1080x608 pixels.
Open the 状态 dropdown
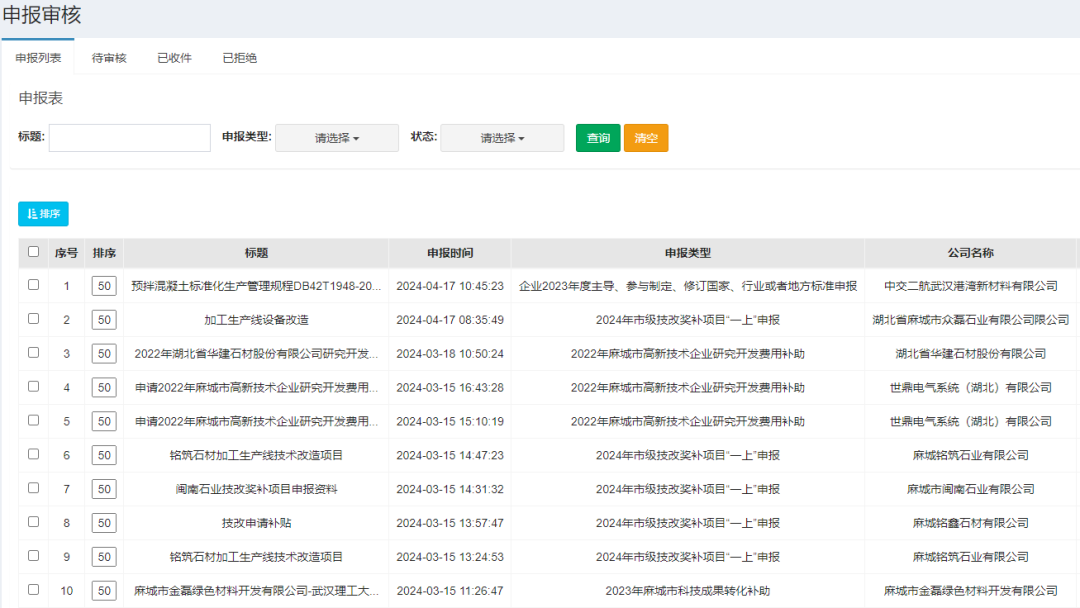click(501, 137)
